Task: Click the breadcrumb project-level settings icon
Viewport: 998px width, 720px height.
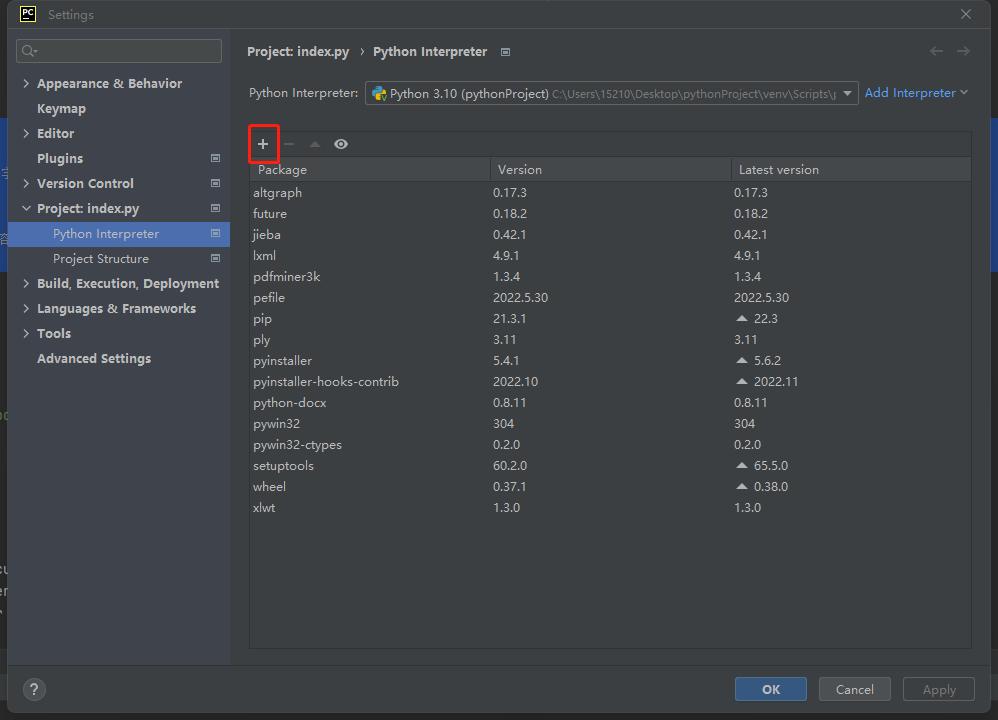Action: coord(505,52)
